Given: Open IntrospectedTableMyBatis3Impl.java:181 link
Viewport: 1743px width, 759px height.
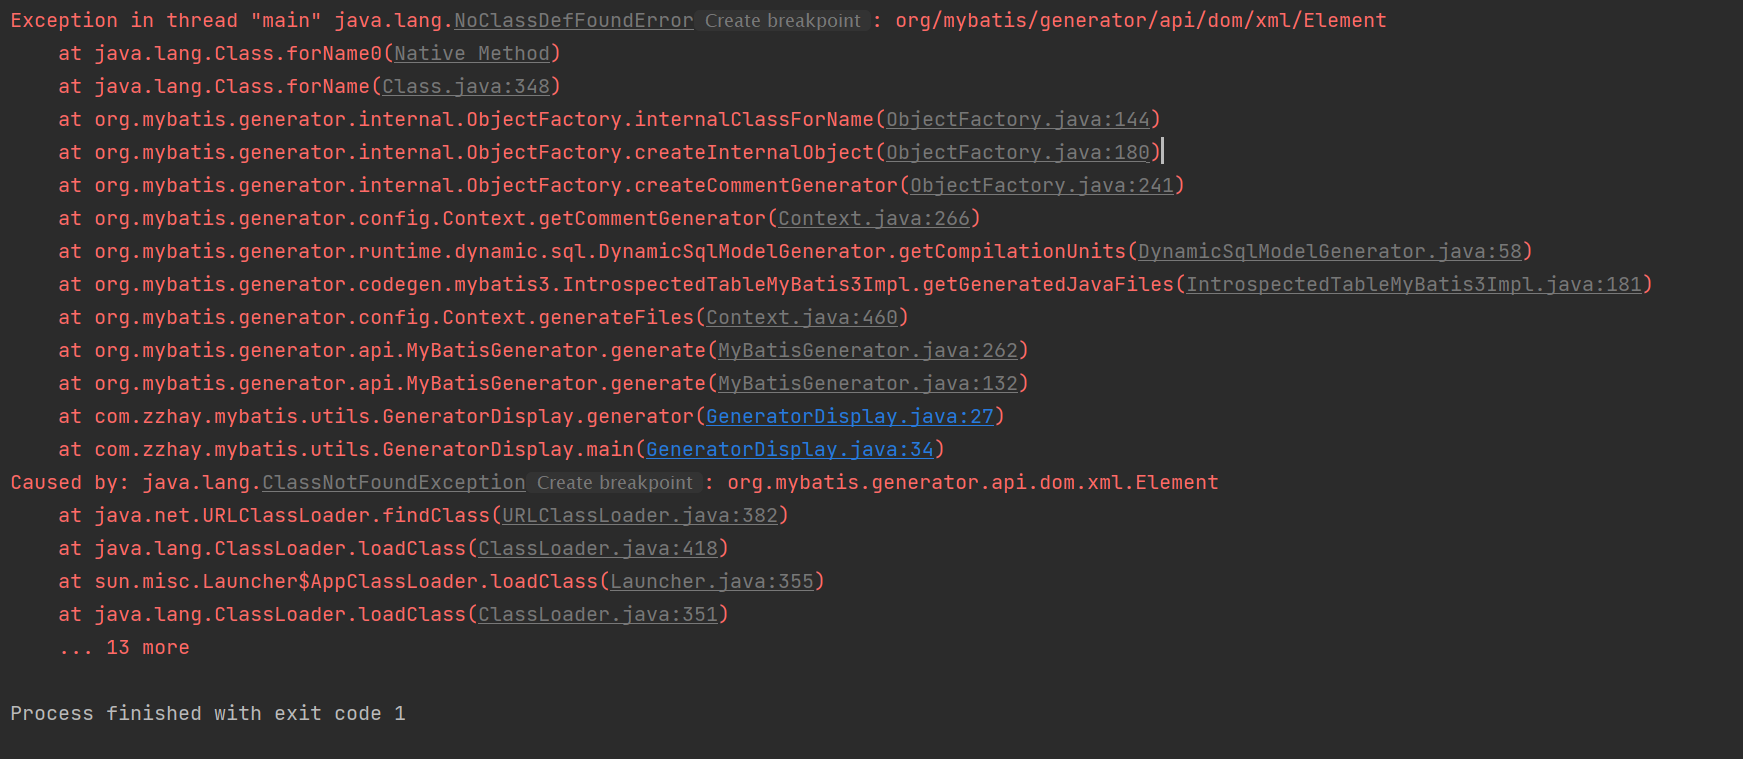Looking at the screenshot, I should (x=1414, y=284).
